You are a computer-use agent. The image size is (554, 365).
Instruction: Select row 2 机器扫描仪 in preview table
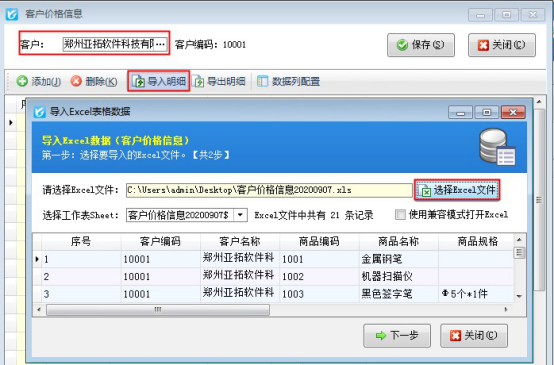pyautogui.click(x=273, y=276)
